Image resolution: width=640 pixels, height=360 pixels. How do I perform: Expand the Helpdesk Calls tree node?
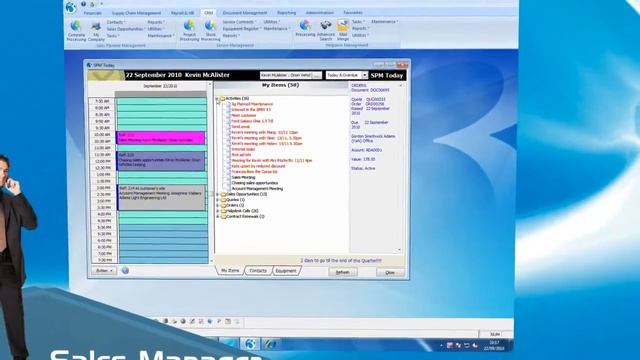(218, 211)
